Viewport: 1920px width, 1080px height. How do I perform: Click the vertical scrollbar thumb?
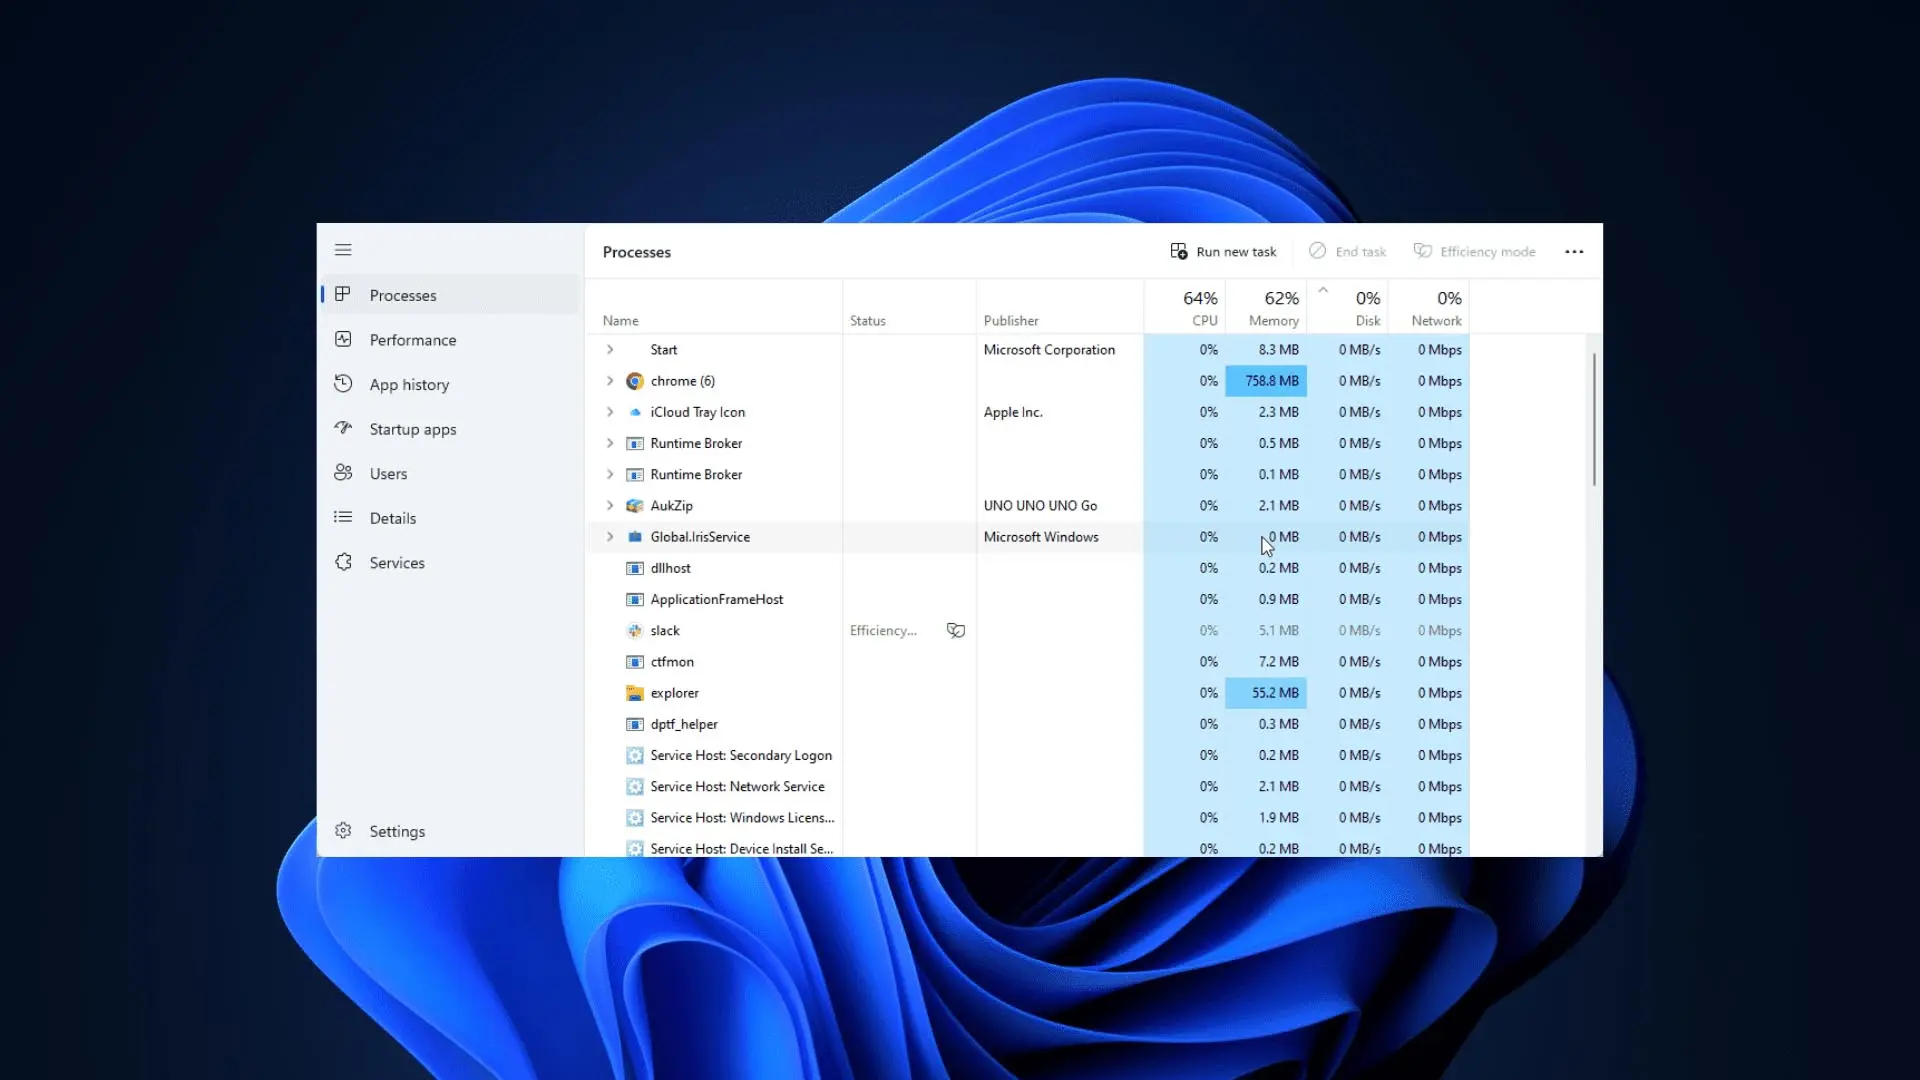pos(1594,420)
